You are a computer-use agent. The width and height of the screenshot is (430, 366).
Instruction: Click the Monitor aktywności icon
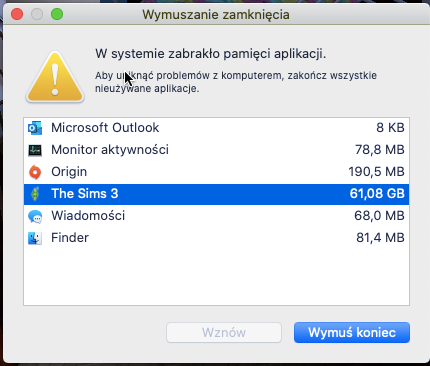(x=35, y=150)
